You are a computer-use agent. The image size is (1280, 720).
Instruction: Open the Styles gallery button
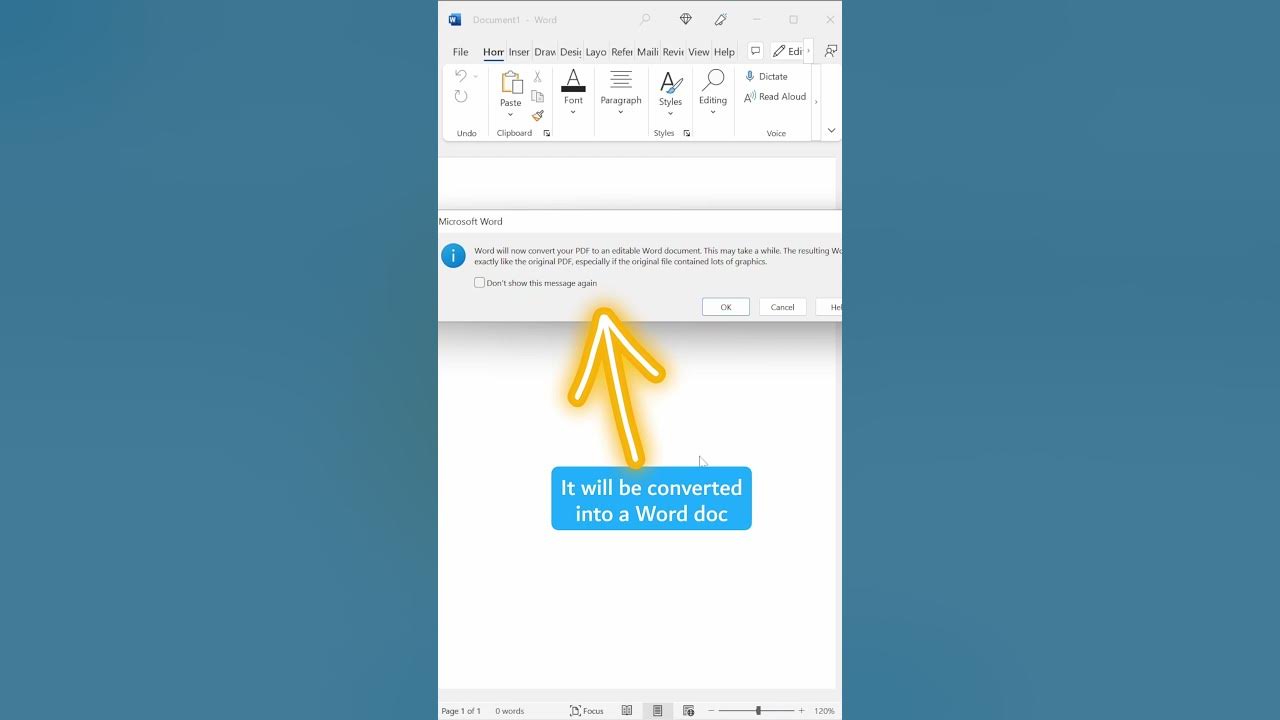coord(671,92)
